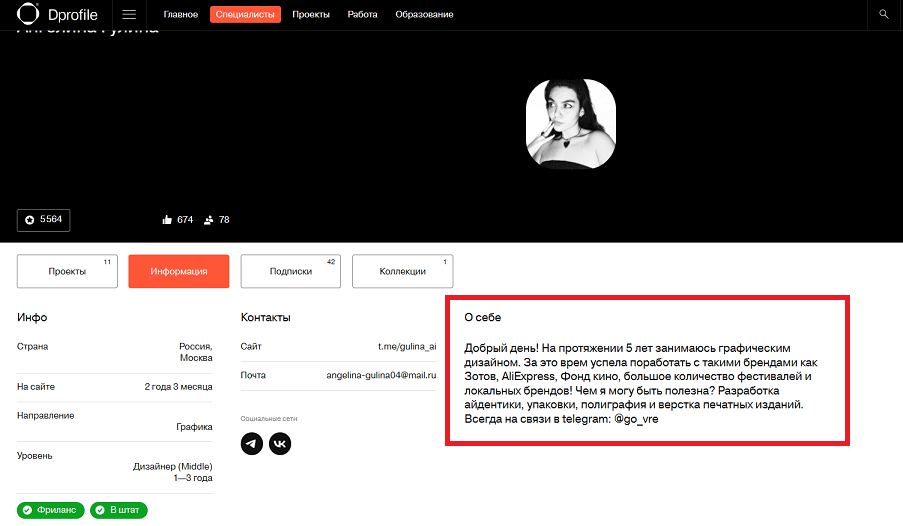Open Проекты in top navigation

(x=310, y=14)
